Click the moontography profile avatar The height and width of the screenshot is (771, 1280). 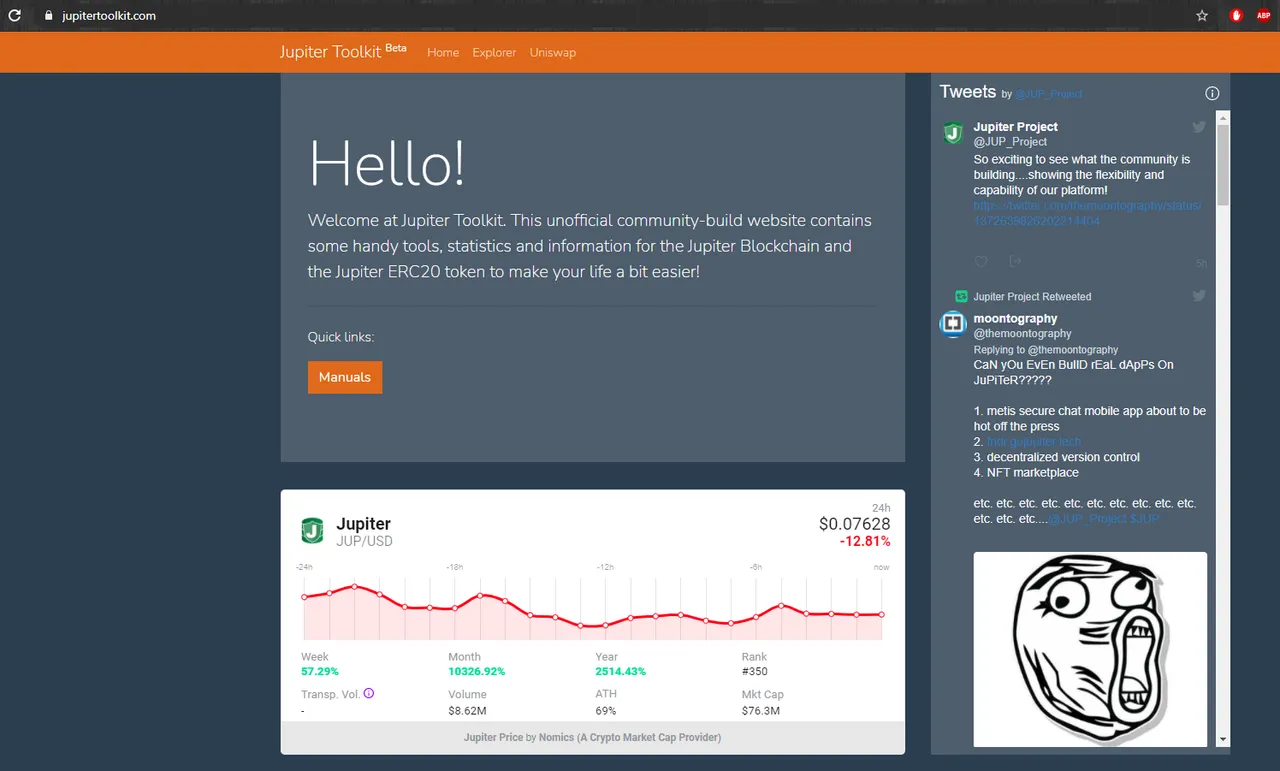(953, 325)
